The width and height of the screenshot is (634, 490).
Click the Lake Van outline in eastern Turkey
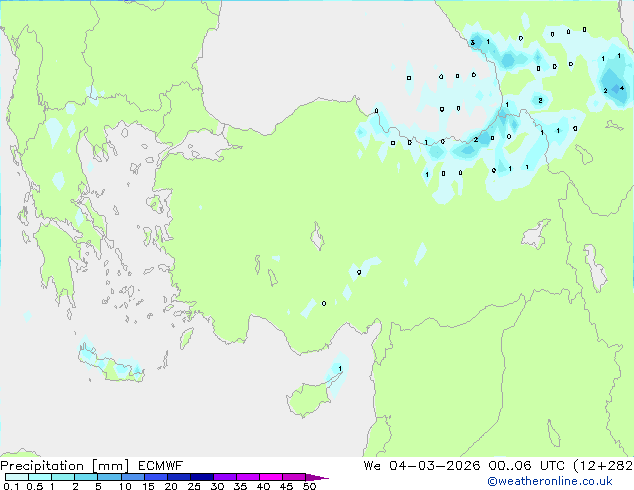pos(536,234)
